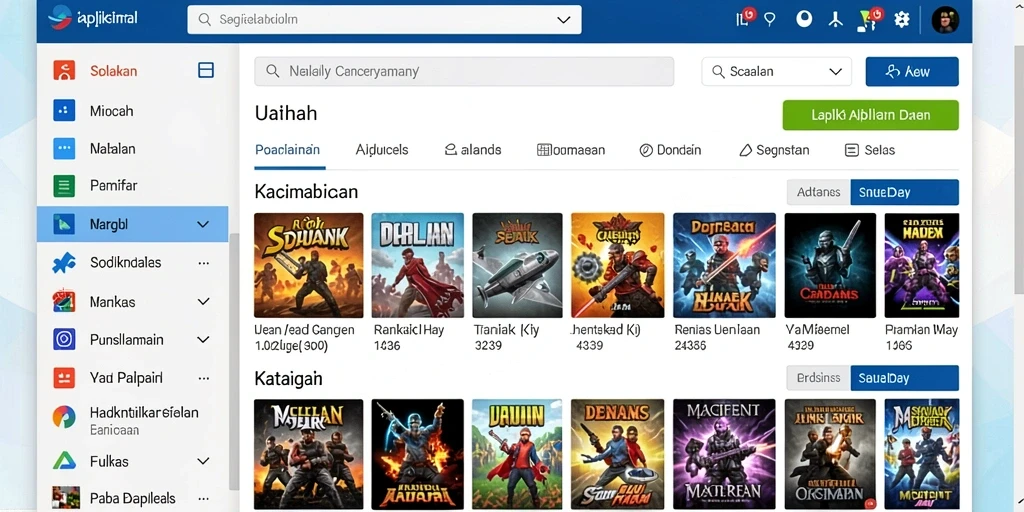Expand the Mankas sidebar chevron
This screenshot has height=512, width=1024.
pyautogui.click(x=203, y=302)
